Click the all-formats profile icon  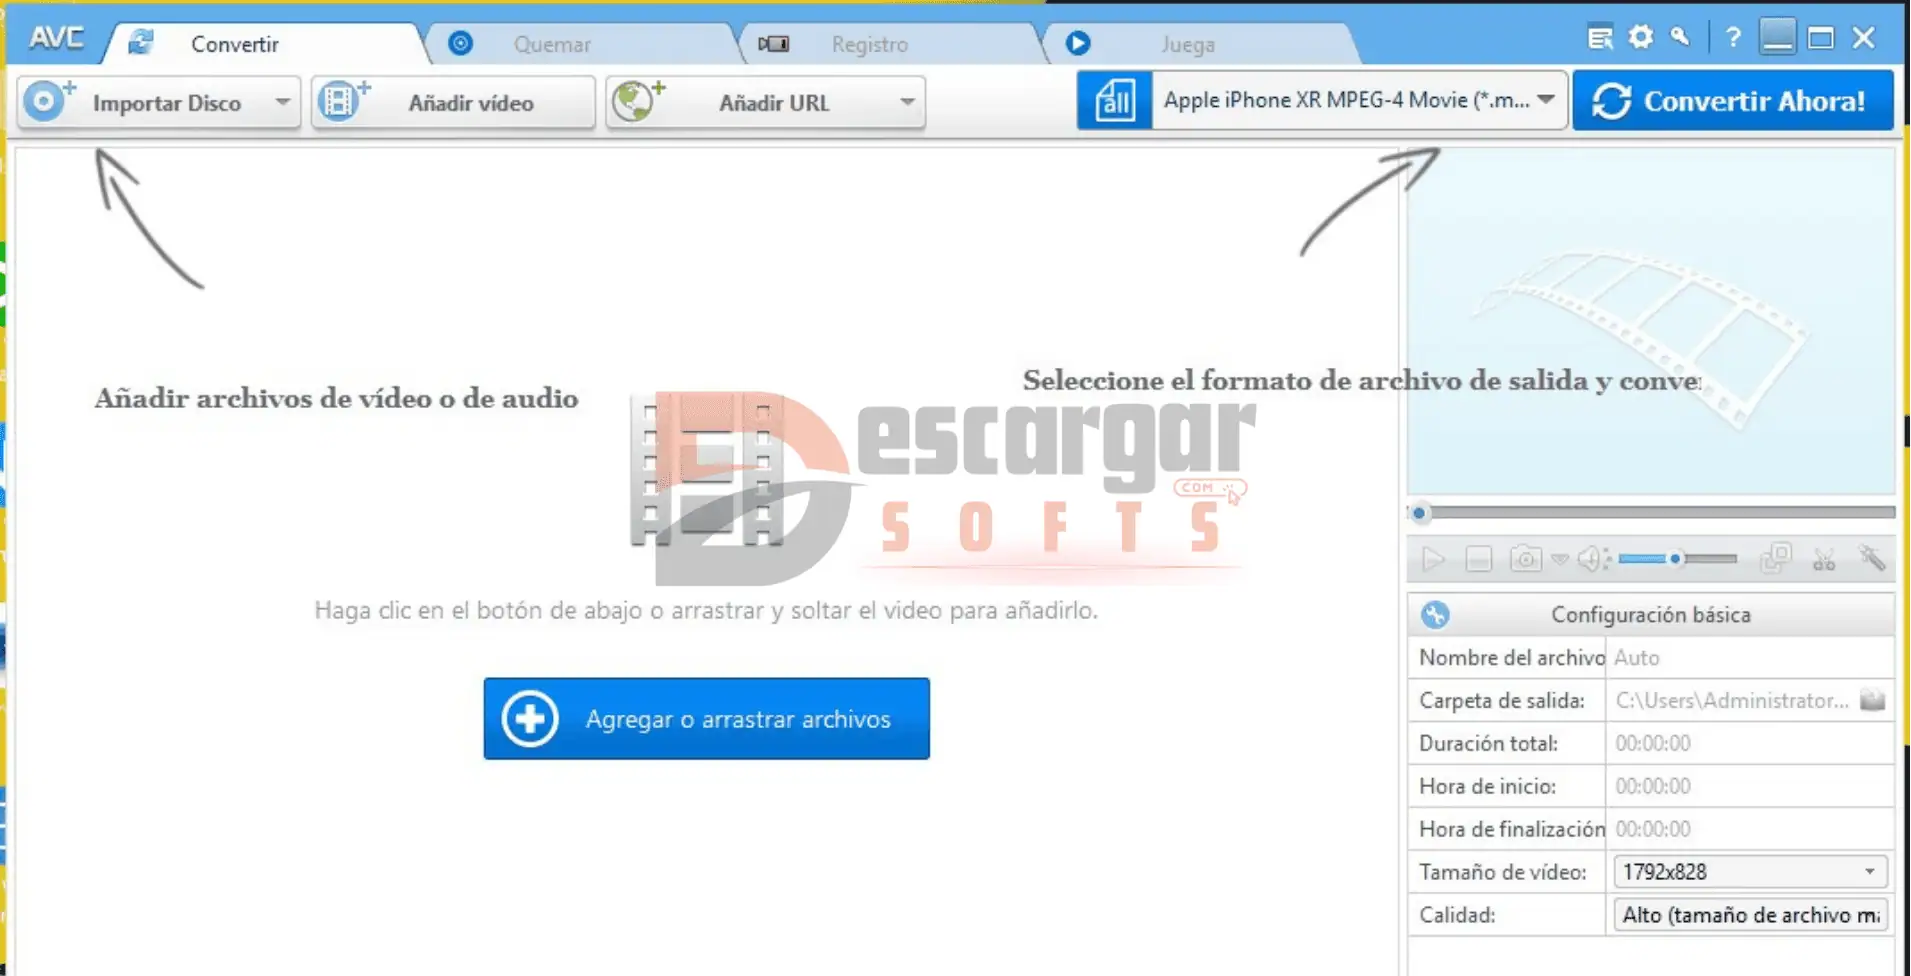(1114, 101)
